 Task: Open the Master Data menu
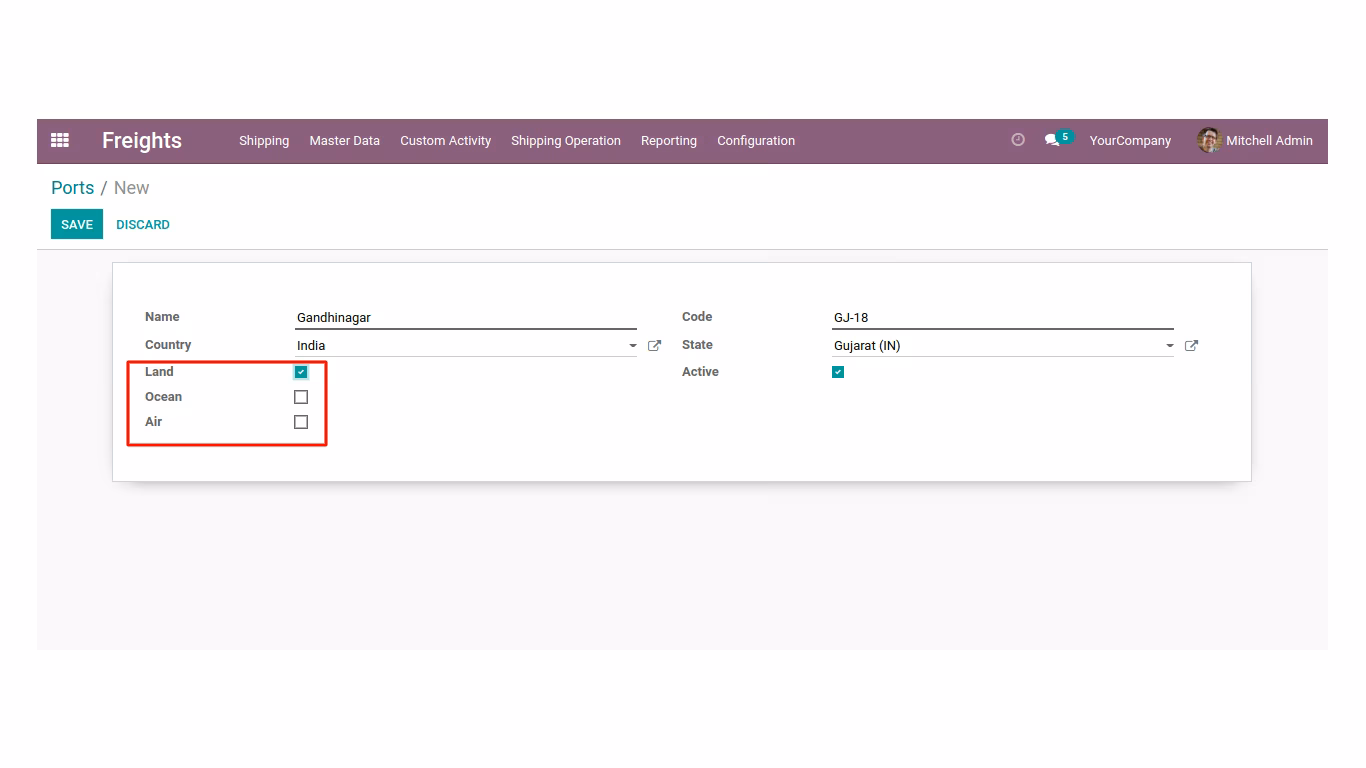pyautogui.click(x=345, y=141)
